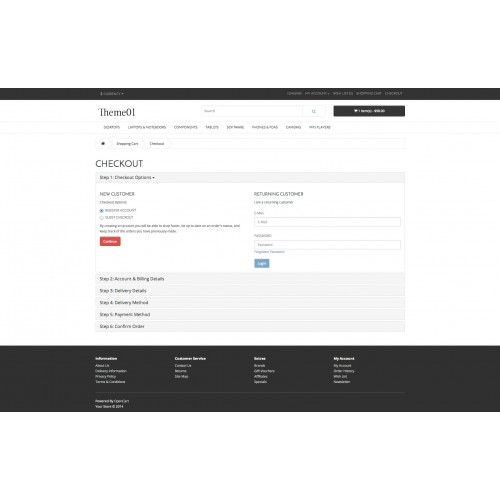Open the Laptops & Notebooks menu
Image resolution: width=500 pixels, height=500 pixels.
[147, 127]
